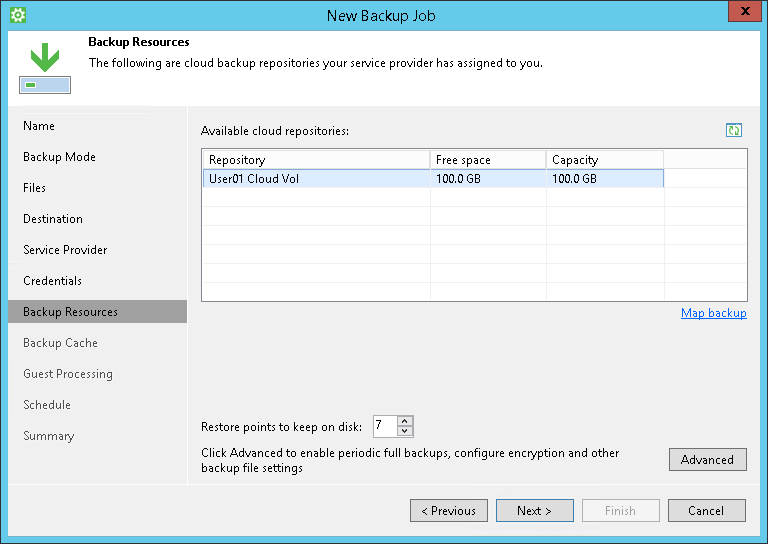
Task: Click the restore points number field
Action: click(384, 427)
